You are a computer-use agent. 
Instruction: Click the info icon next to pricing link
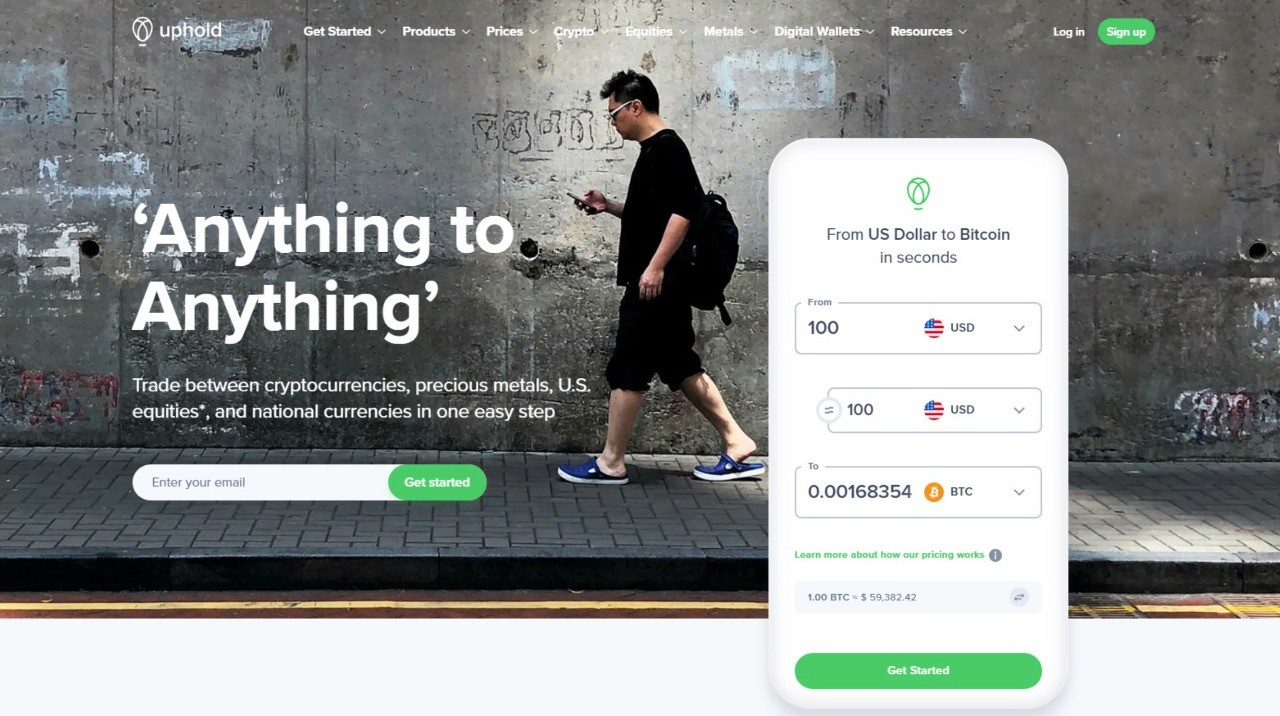pyautogui.click(x=995, y=555)
